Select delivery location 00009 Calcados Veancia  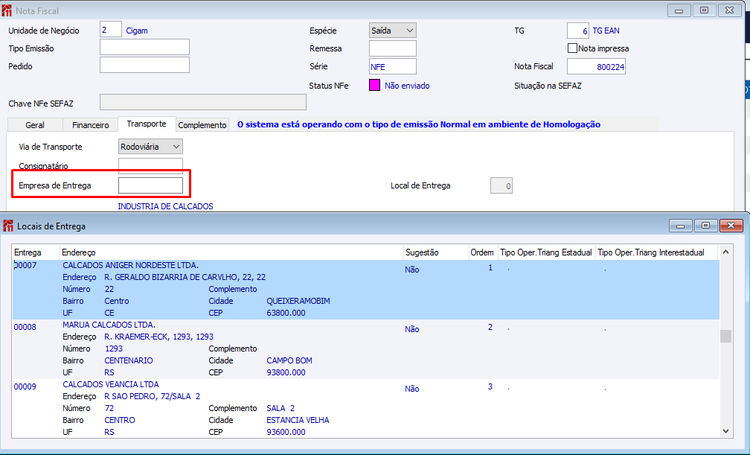(365, 408)
